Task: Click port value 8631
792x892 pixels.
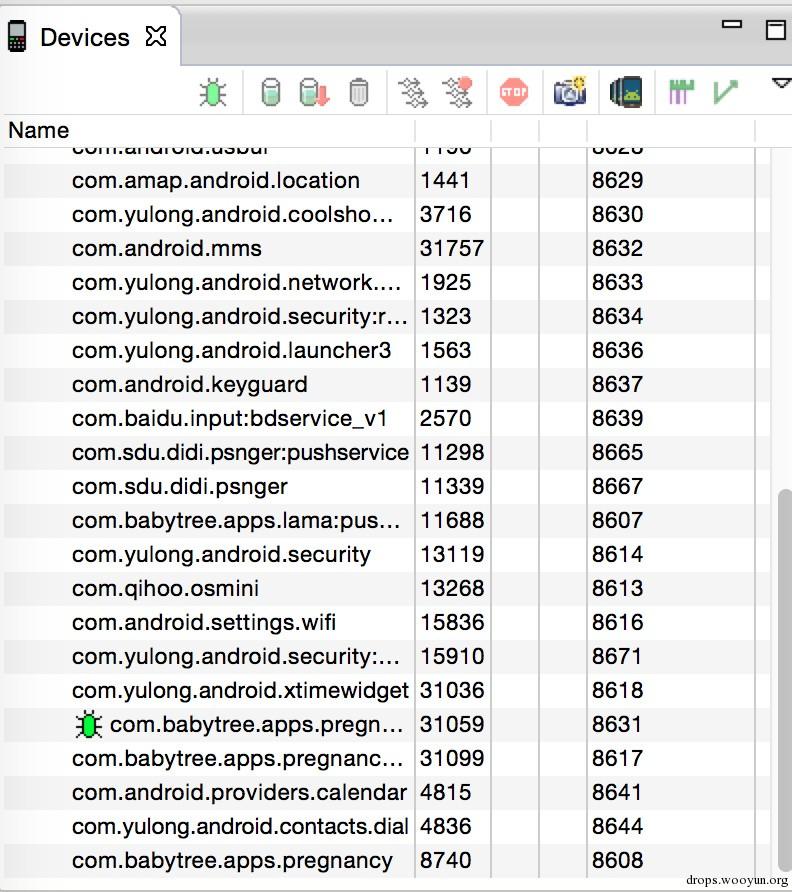Action: pos(617,725)
